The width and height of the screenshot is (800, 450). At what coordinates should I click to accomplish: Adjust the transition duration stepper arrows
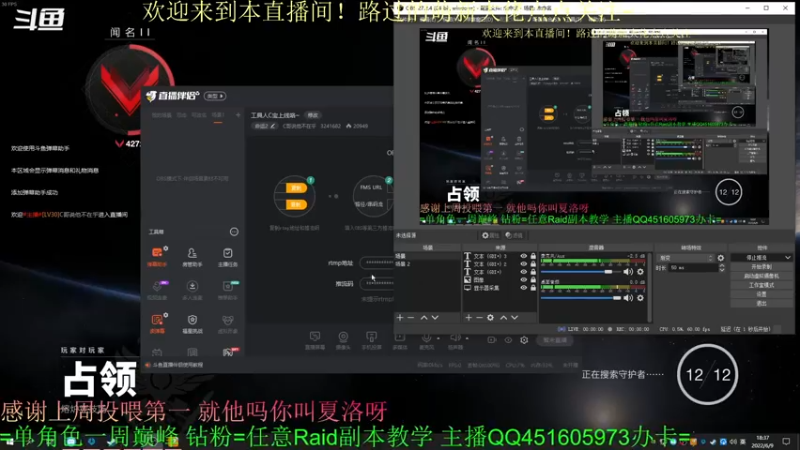[x=721, y=268]
